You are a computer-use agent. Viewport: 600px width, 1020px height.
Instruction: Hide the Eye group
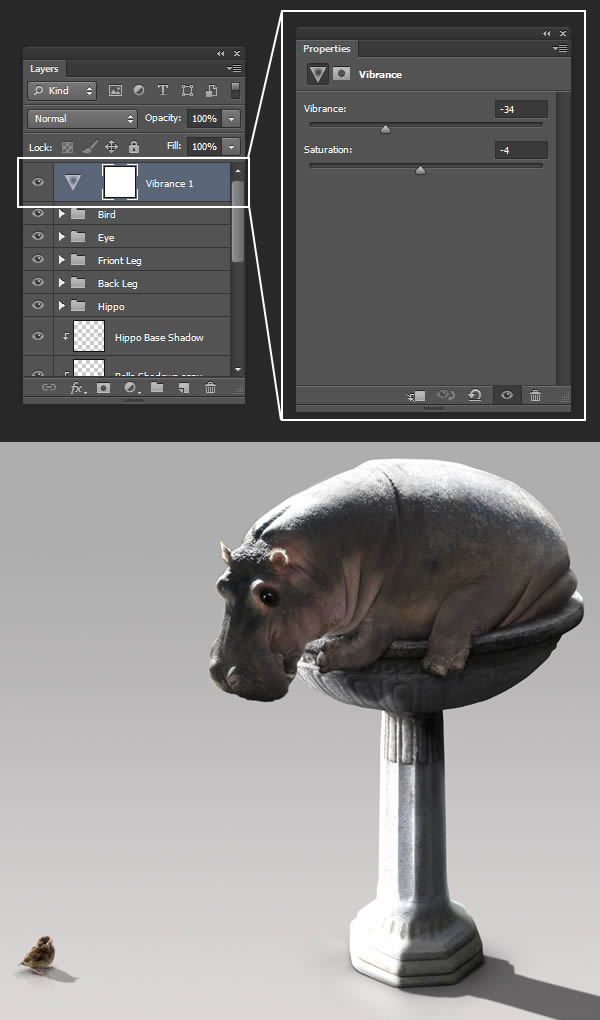pos(38,236)
